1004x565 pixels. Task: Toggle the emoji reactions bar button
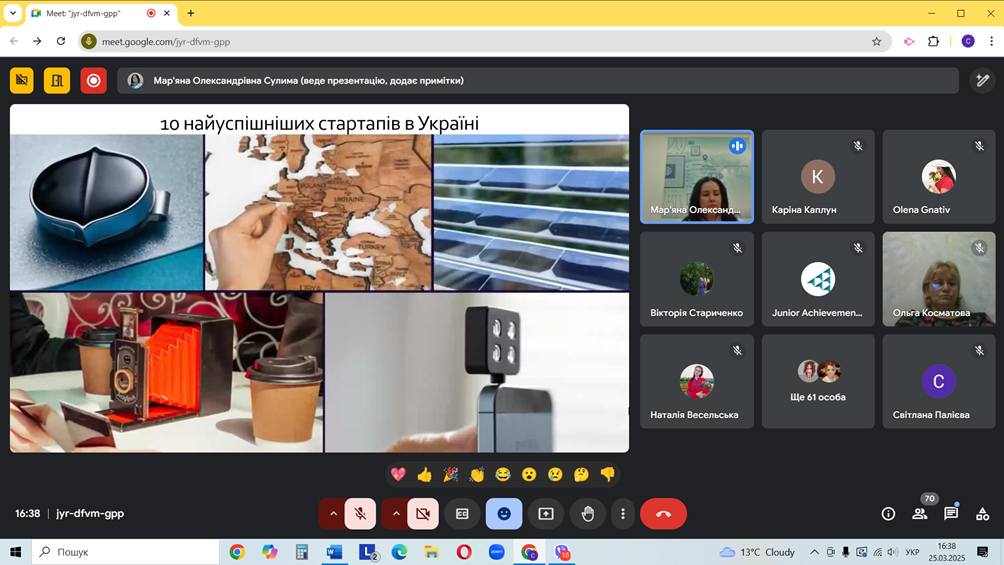click(x=504, y=514)
